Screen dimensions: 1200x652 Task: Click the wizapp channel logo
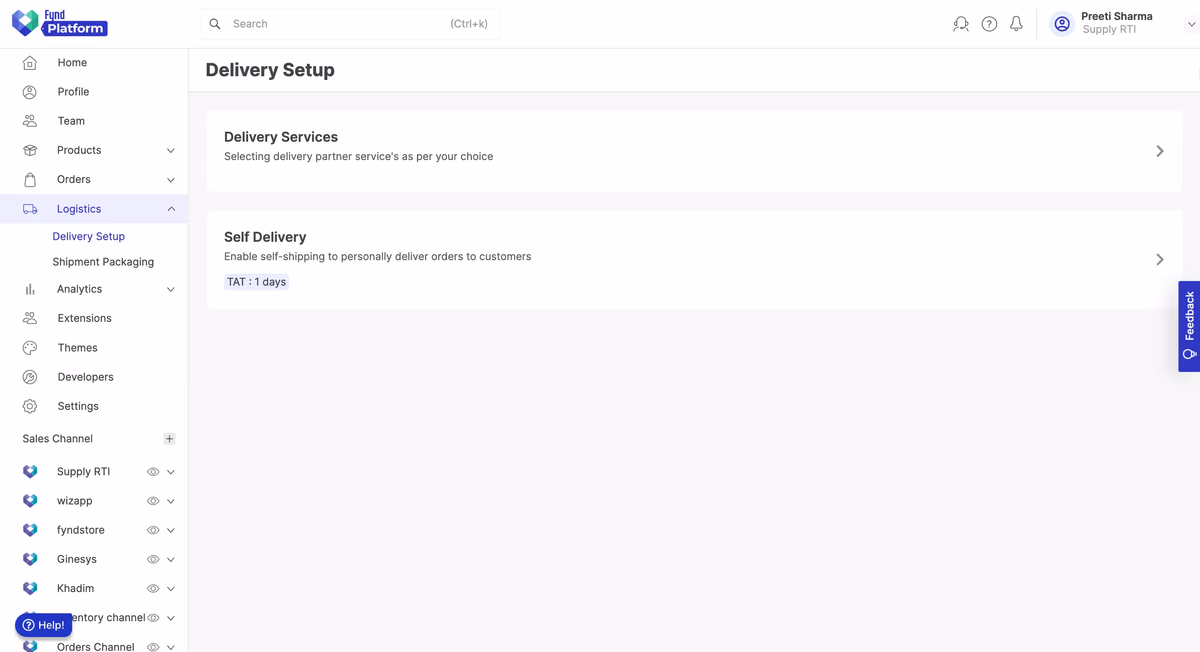pos(30,501)
